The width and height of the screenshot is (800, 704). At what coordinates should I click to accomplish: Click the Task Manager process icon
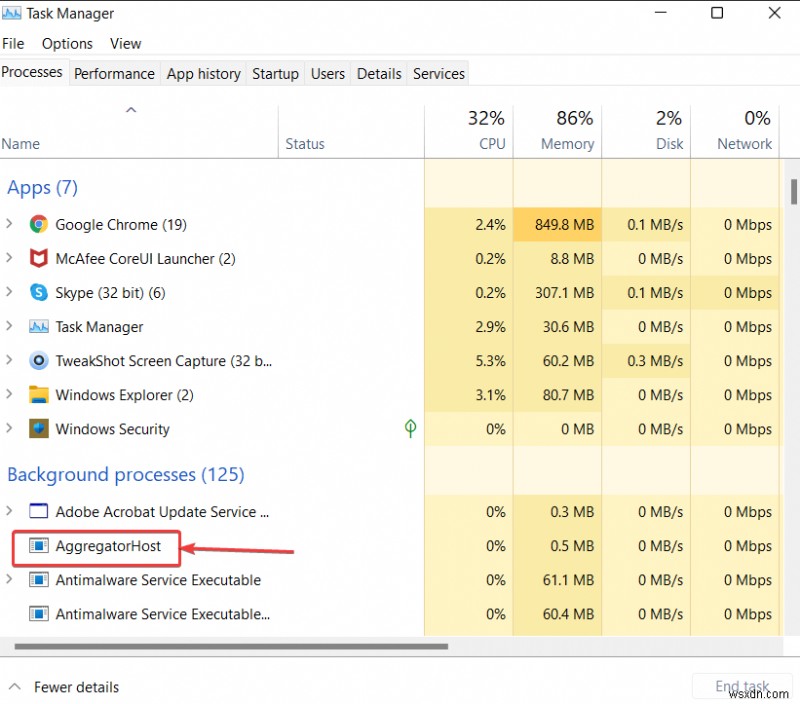point(39,327)
